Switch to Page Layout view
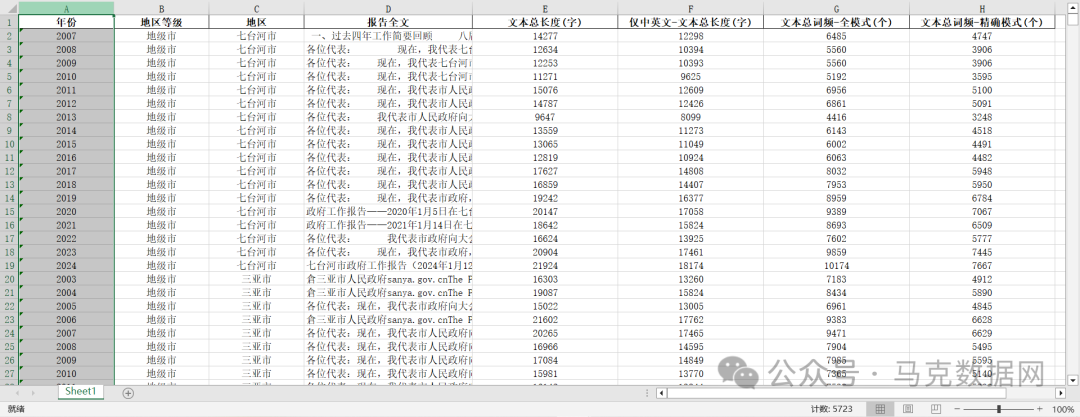1080x417 pixels. pos(907,409)
